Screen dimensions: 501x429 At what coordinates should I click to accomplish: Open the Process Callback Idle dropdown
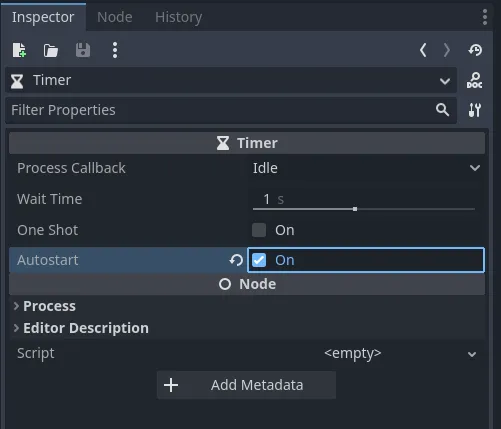click(x=366, y=168)
